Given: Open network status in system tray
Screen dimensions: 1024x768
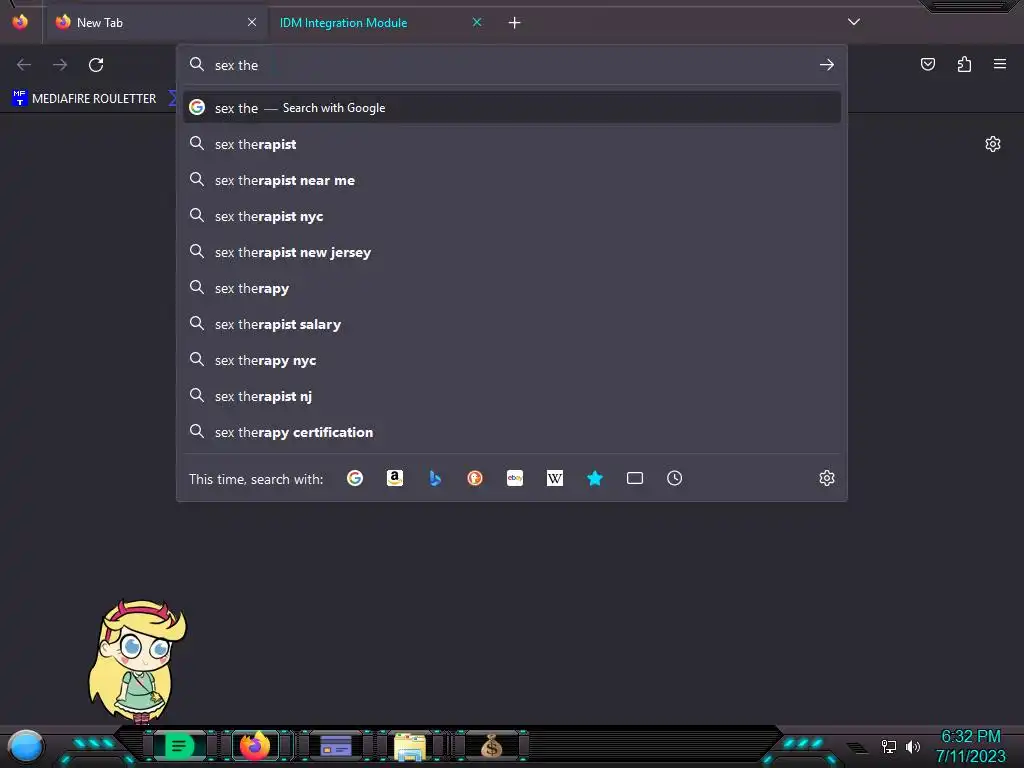Looking at the screenshot, I should (x=889, y=746).
